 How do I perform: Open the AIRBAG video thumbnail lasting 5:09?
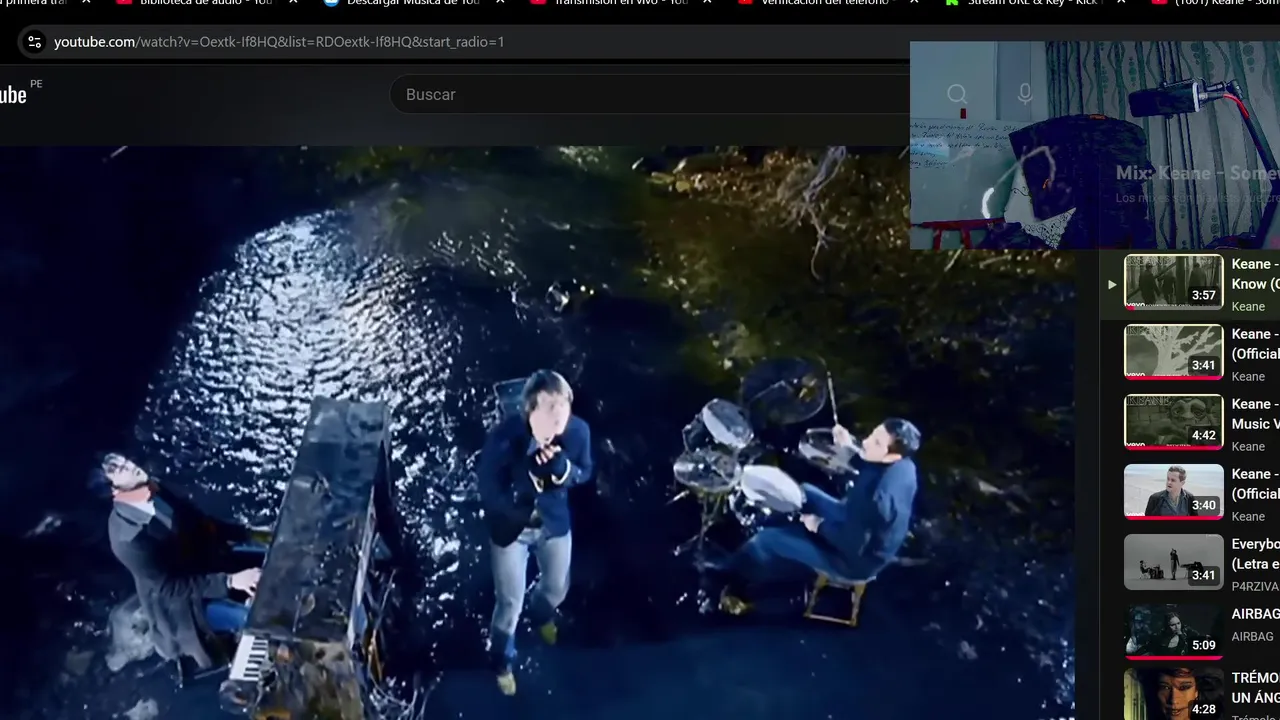(1174, 632)
